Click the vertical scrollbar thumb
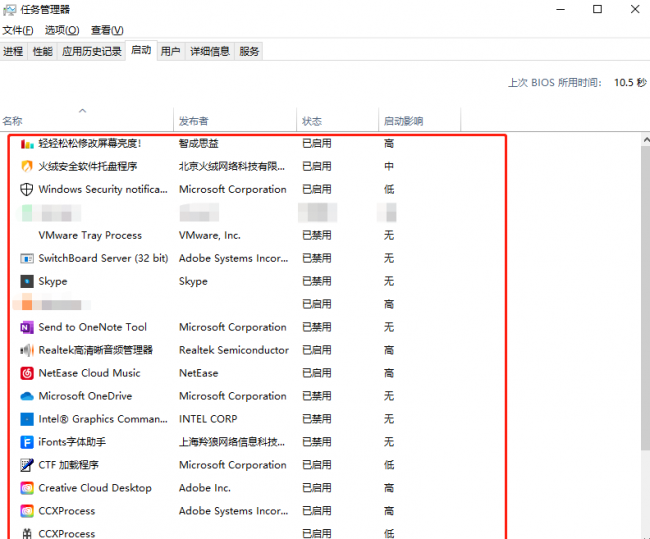Image resolution: width=650 pixels, height=539 pixels. 645,299
